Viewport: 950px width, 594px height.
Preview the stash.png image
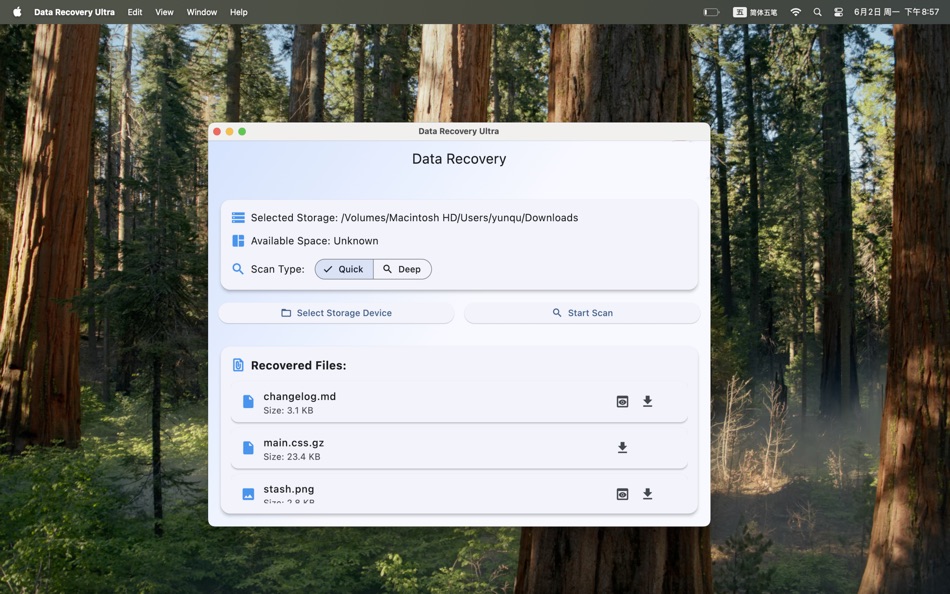(622, 495)
